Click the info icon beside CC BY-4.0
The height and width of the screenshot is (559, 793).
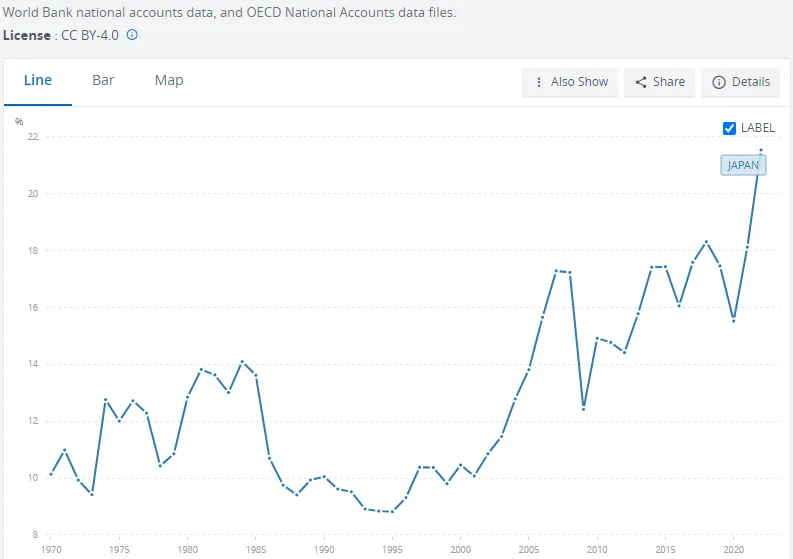coord(132,34)
